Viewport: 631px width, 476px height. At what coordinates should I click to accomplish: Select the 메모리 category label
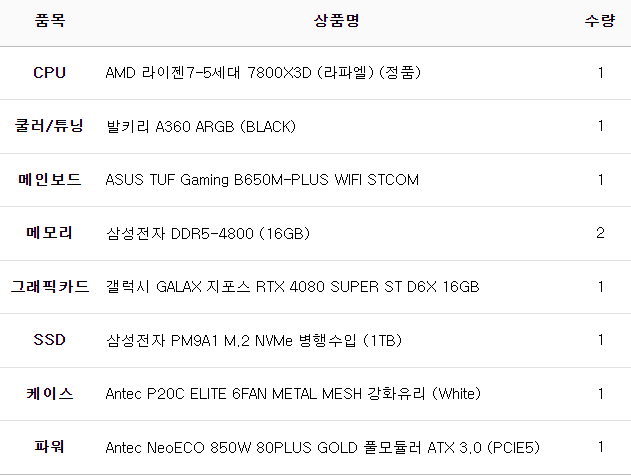pos(49,233)
